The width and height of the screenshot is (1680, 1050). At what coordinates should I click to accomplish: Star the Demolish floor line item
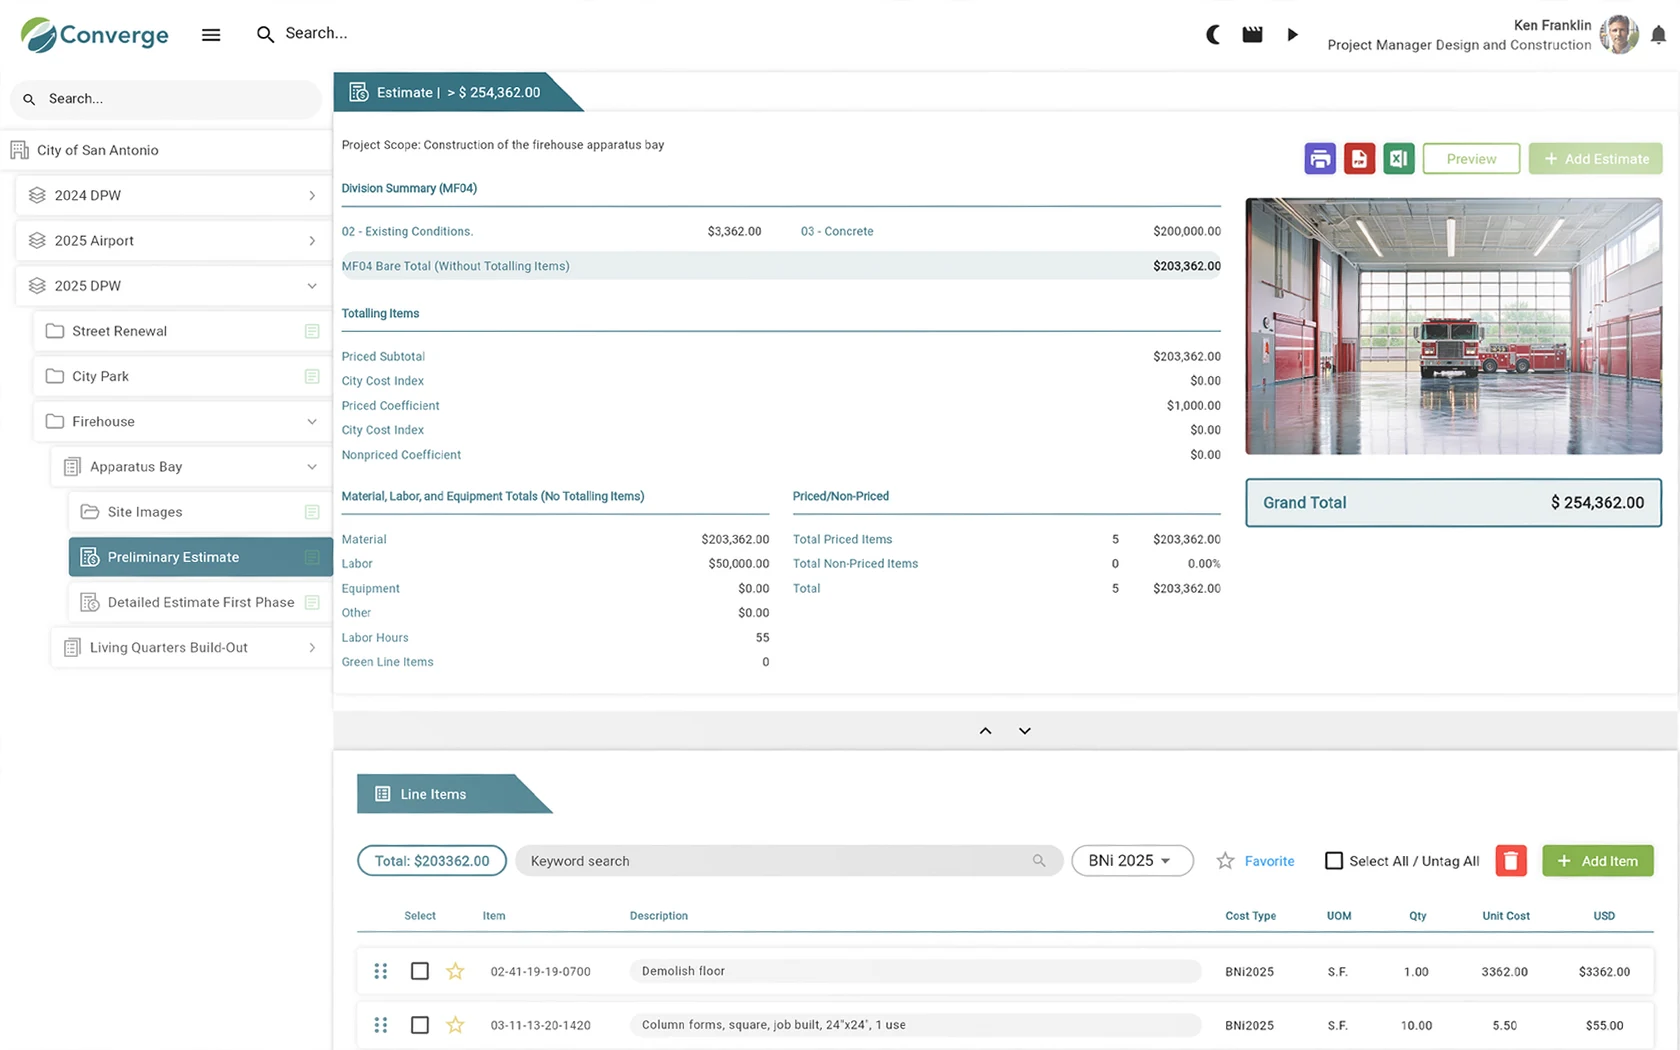click(455, 971)
